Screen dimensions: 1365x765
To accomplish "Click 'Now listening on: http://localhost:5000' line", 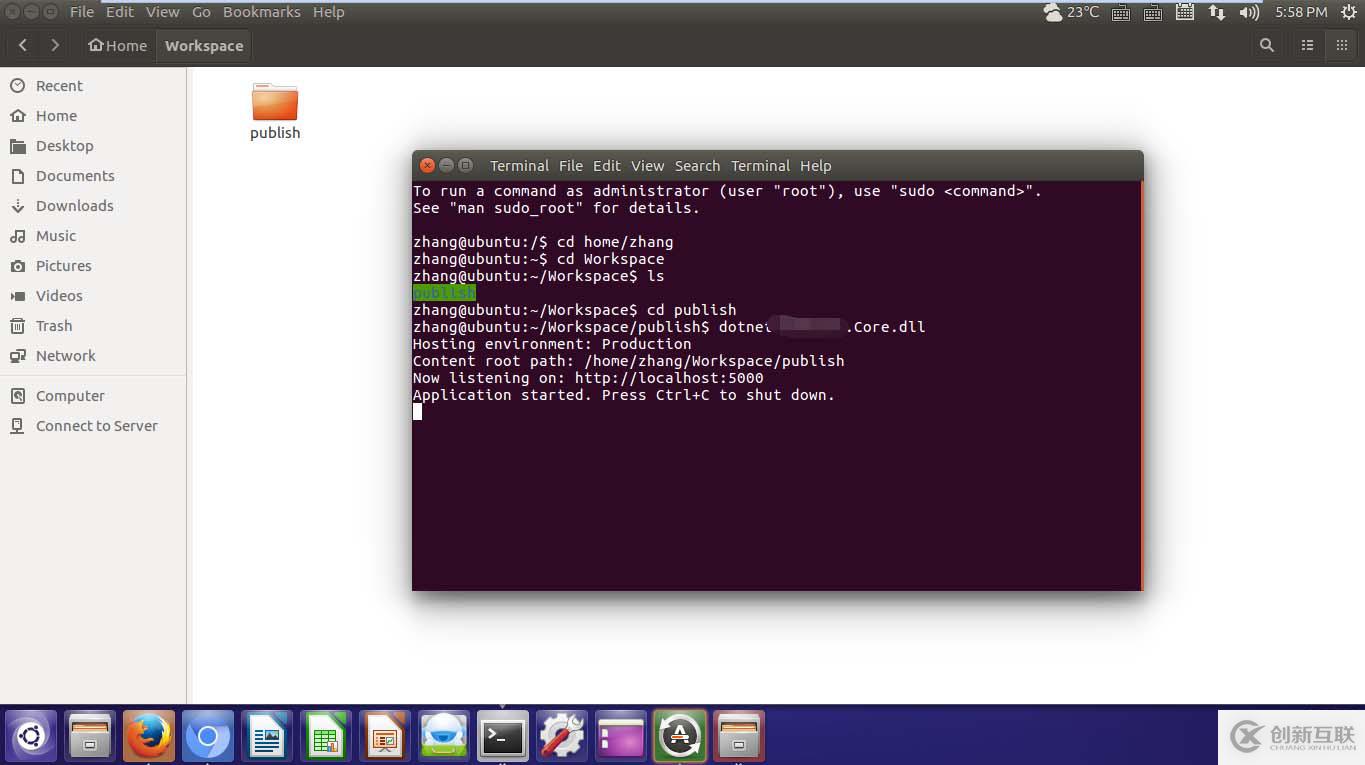I will coord(588,378).
